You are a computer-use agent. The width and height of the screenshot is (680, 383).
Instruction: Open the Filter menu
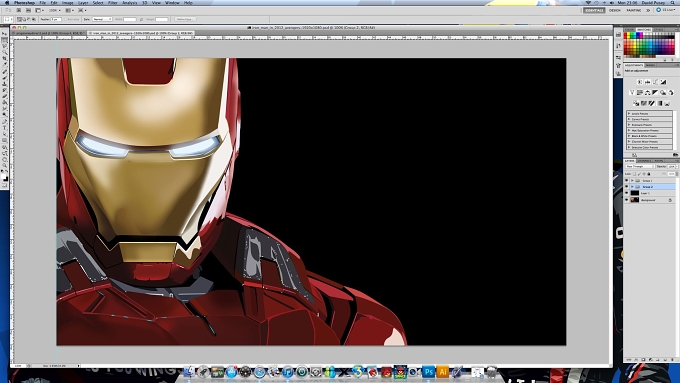[113, 3]
